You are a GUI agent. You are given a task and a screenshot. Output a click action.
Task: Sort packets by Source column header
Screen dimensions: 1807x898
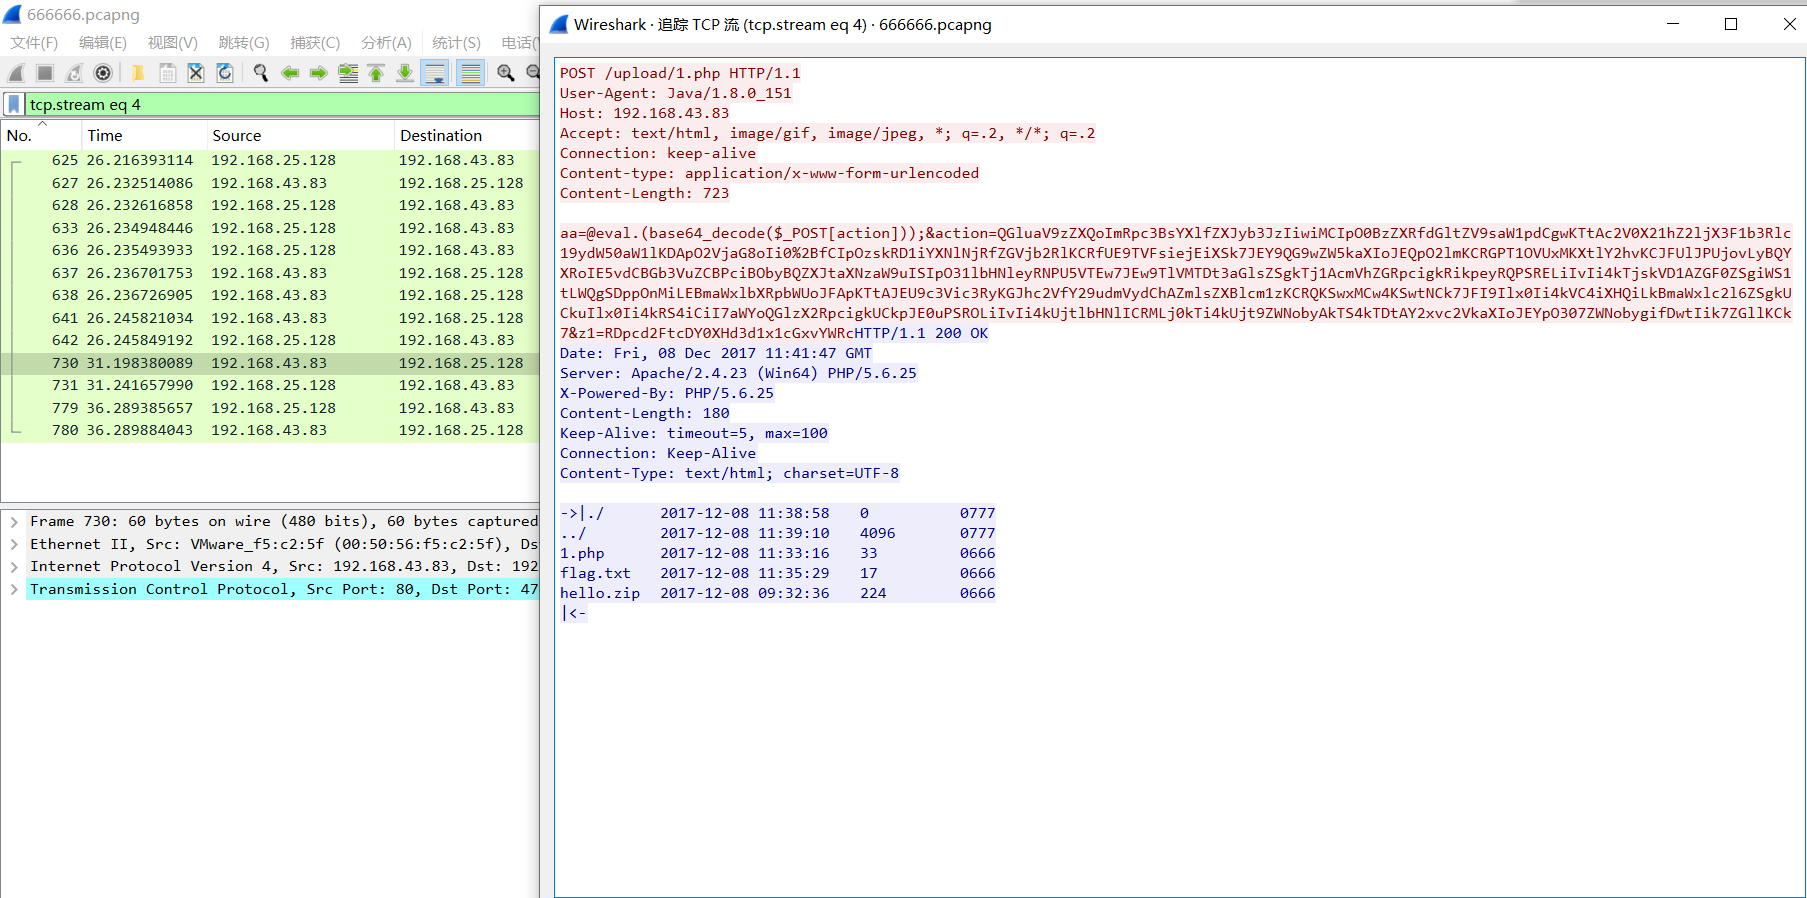300,135
